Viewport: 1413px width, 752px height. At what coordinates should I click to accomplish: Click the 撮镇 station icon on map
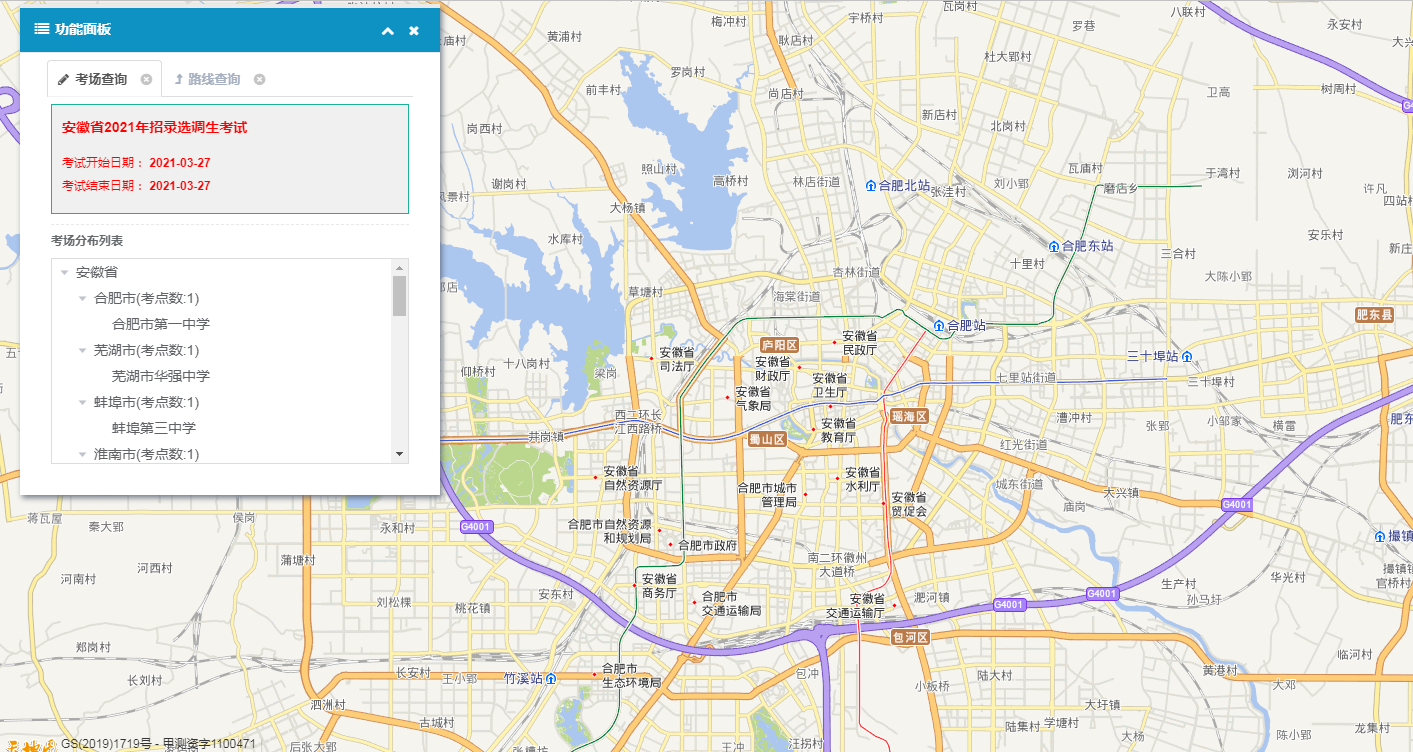pyautogui.click(x=1380, y=536)
